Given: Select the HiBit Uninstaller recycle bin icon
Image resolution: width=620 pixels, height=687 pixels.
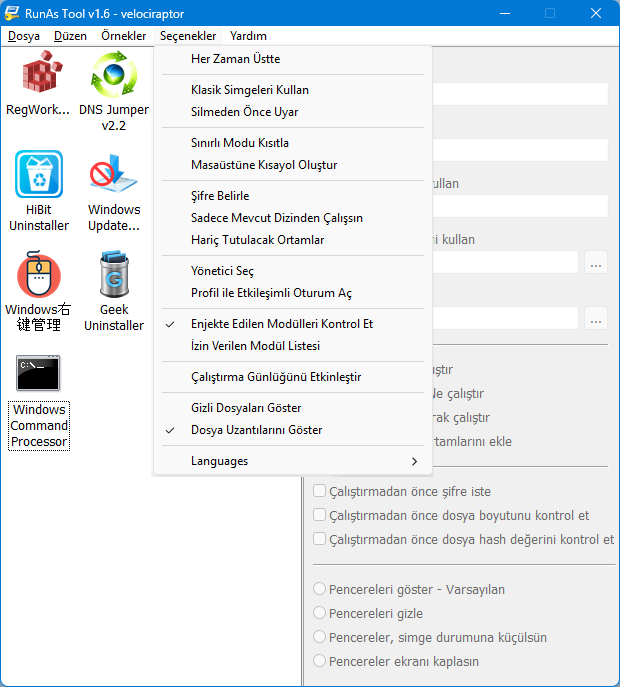Looking at the screenshot, I should pyautogui.click(x=39, y=174).
